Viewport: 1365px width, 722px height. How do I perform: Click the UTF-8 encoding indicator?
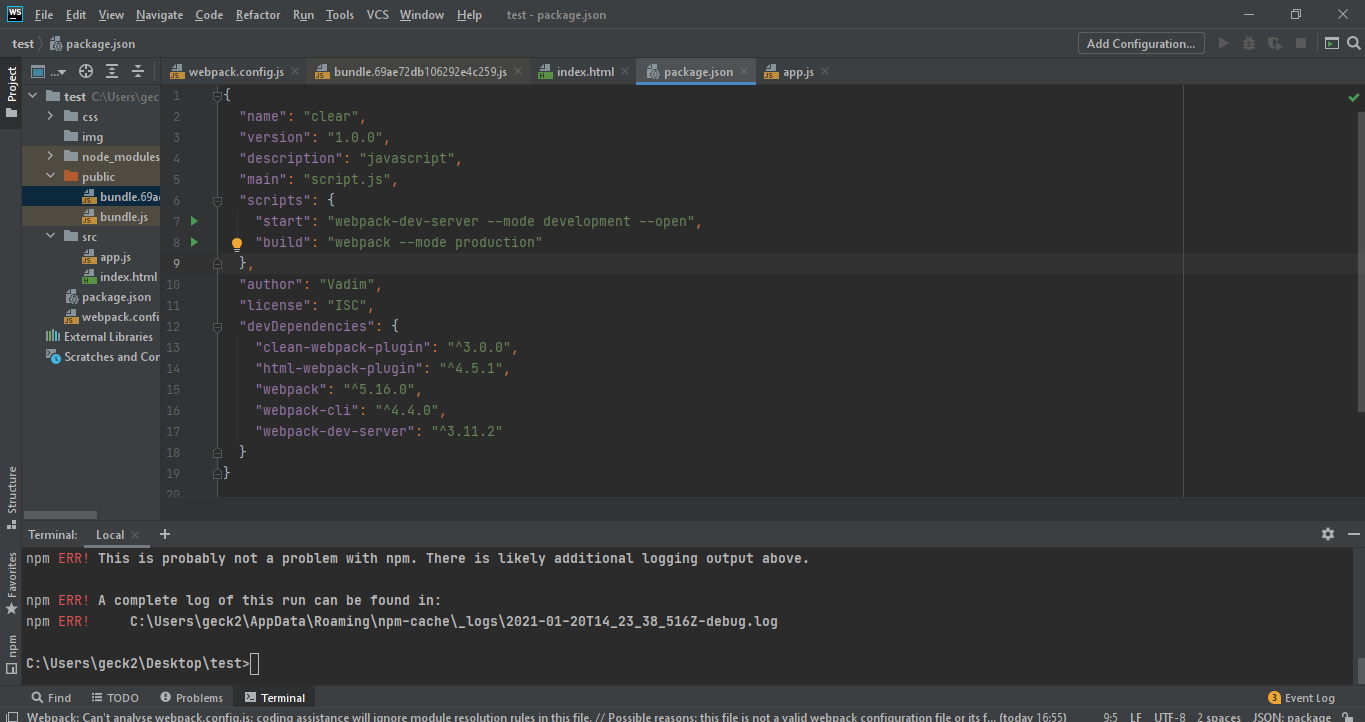click(1170, 717)
